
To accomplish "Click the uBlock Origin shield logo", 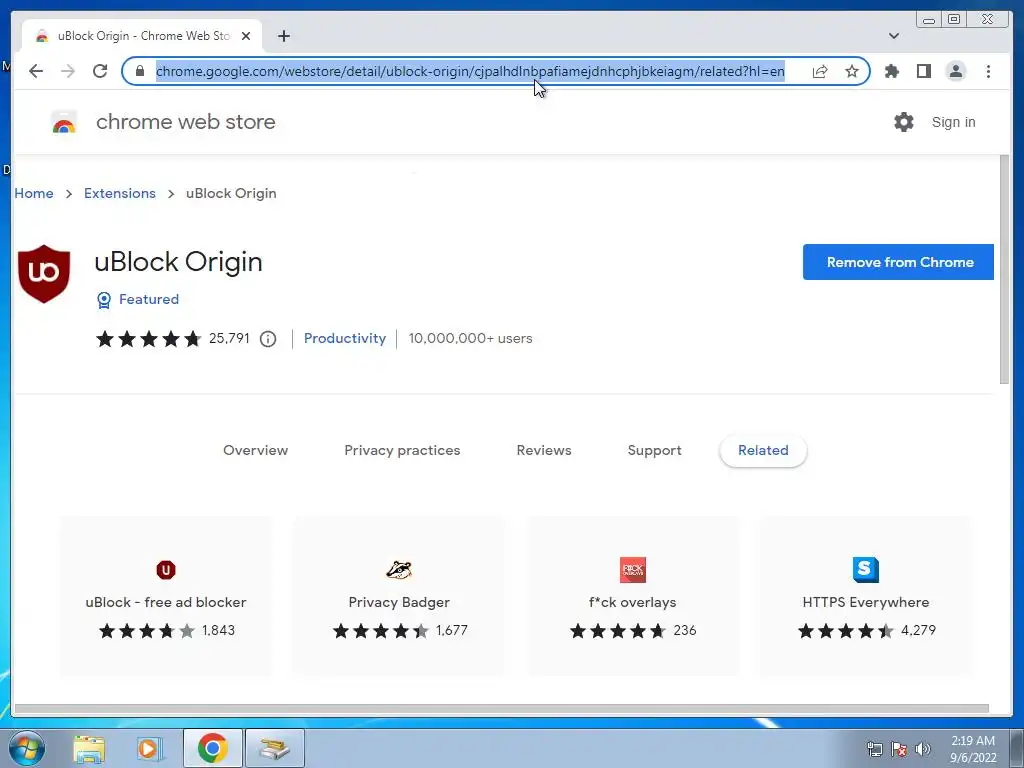I will pyautogui.click(x=44, y=274).
